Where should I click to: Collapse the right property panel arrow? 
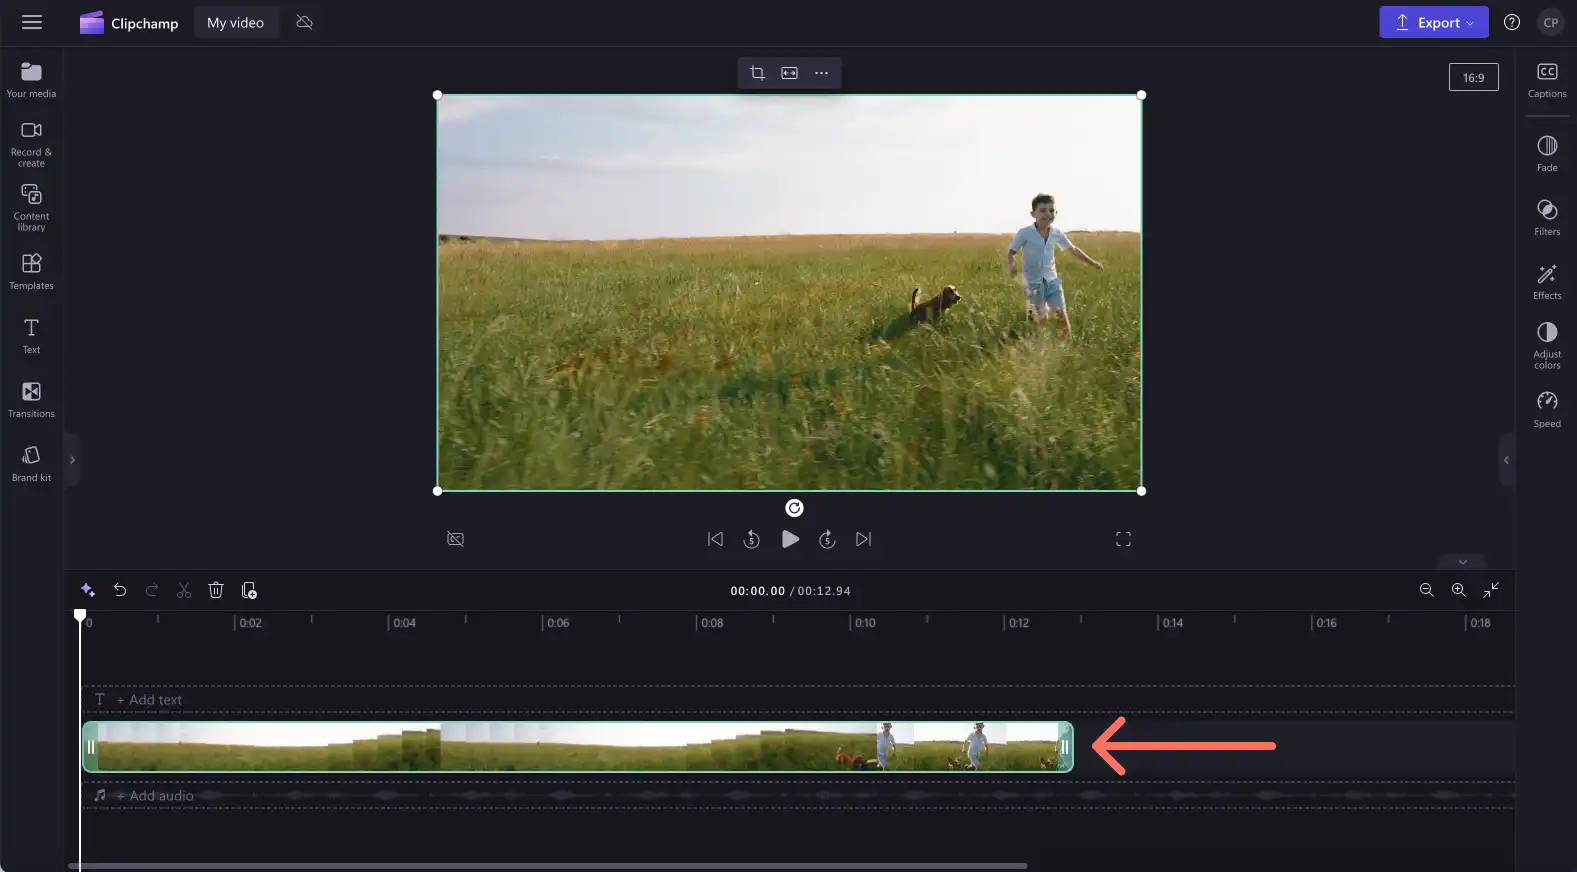1506,460
